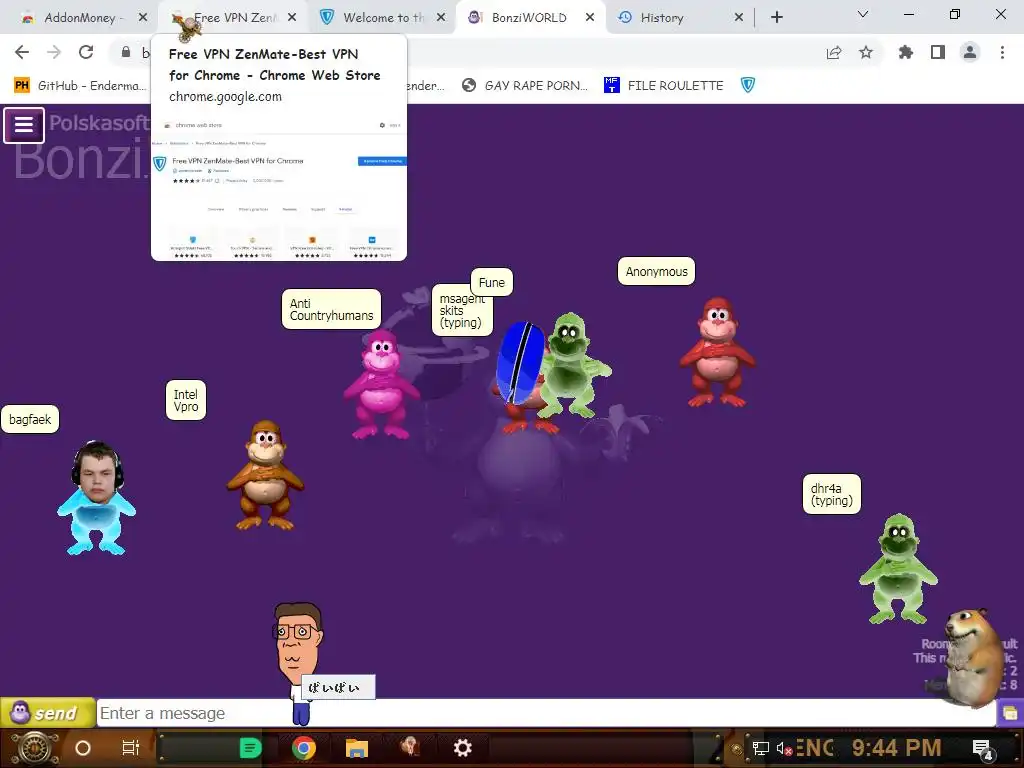Click the msagent skits (typing) label
This screenshot has height=768, width=1024.
coord(460,313)
